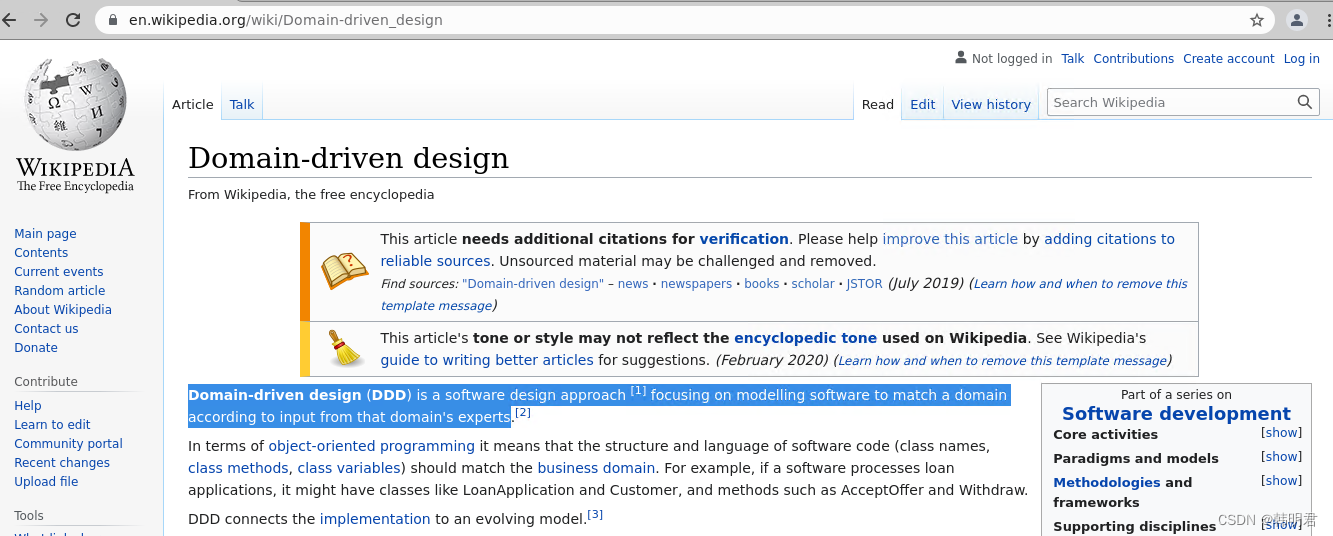Screen dimensions: 1333x536
Task: Click the scholar find-sources link
Action: tap(813, 284)
